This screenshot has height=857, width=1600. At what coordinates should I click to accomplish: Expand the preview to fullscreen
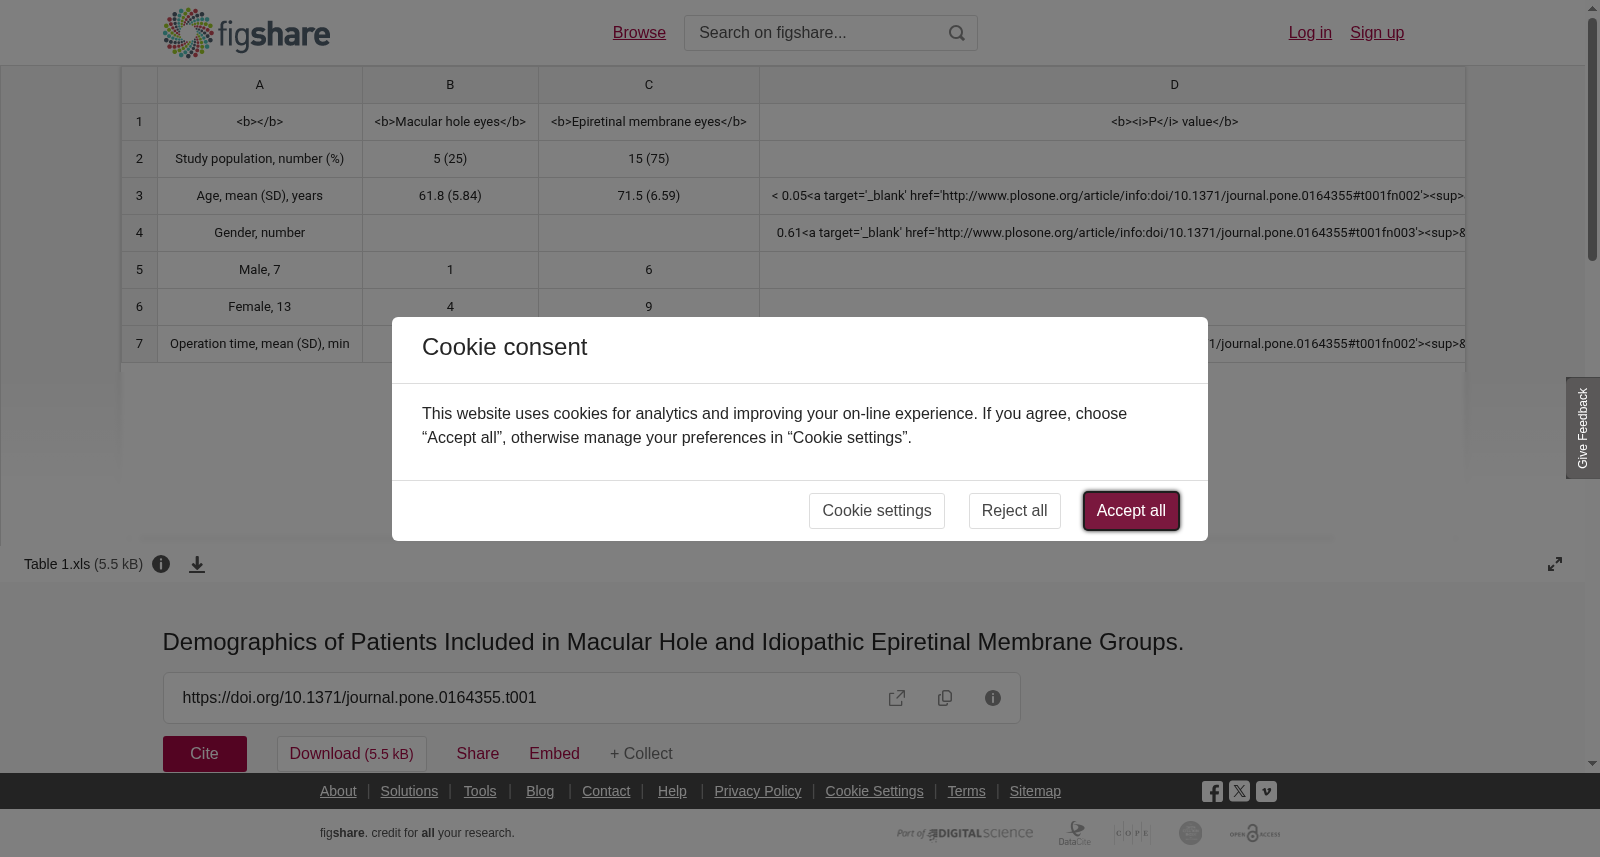1555,564
